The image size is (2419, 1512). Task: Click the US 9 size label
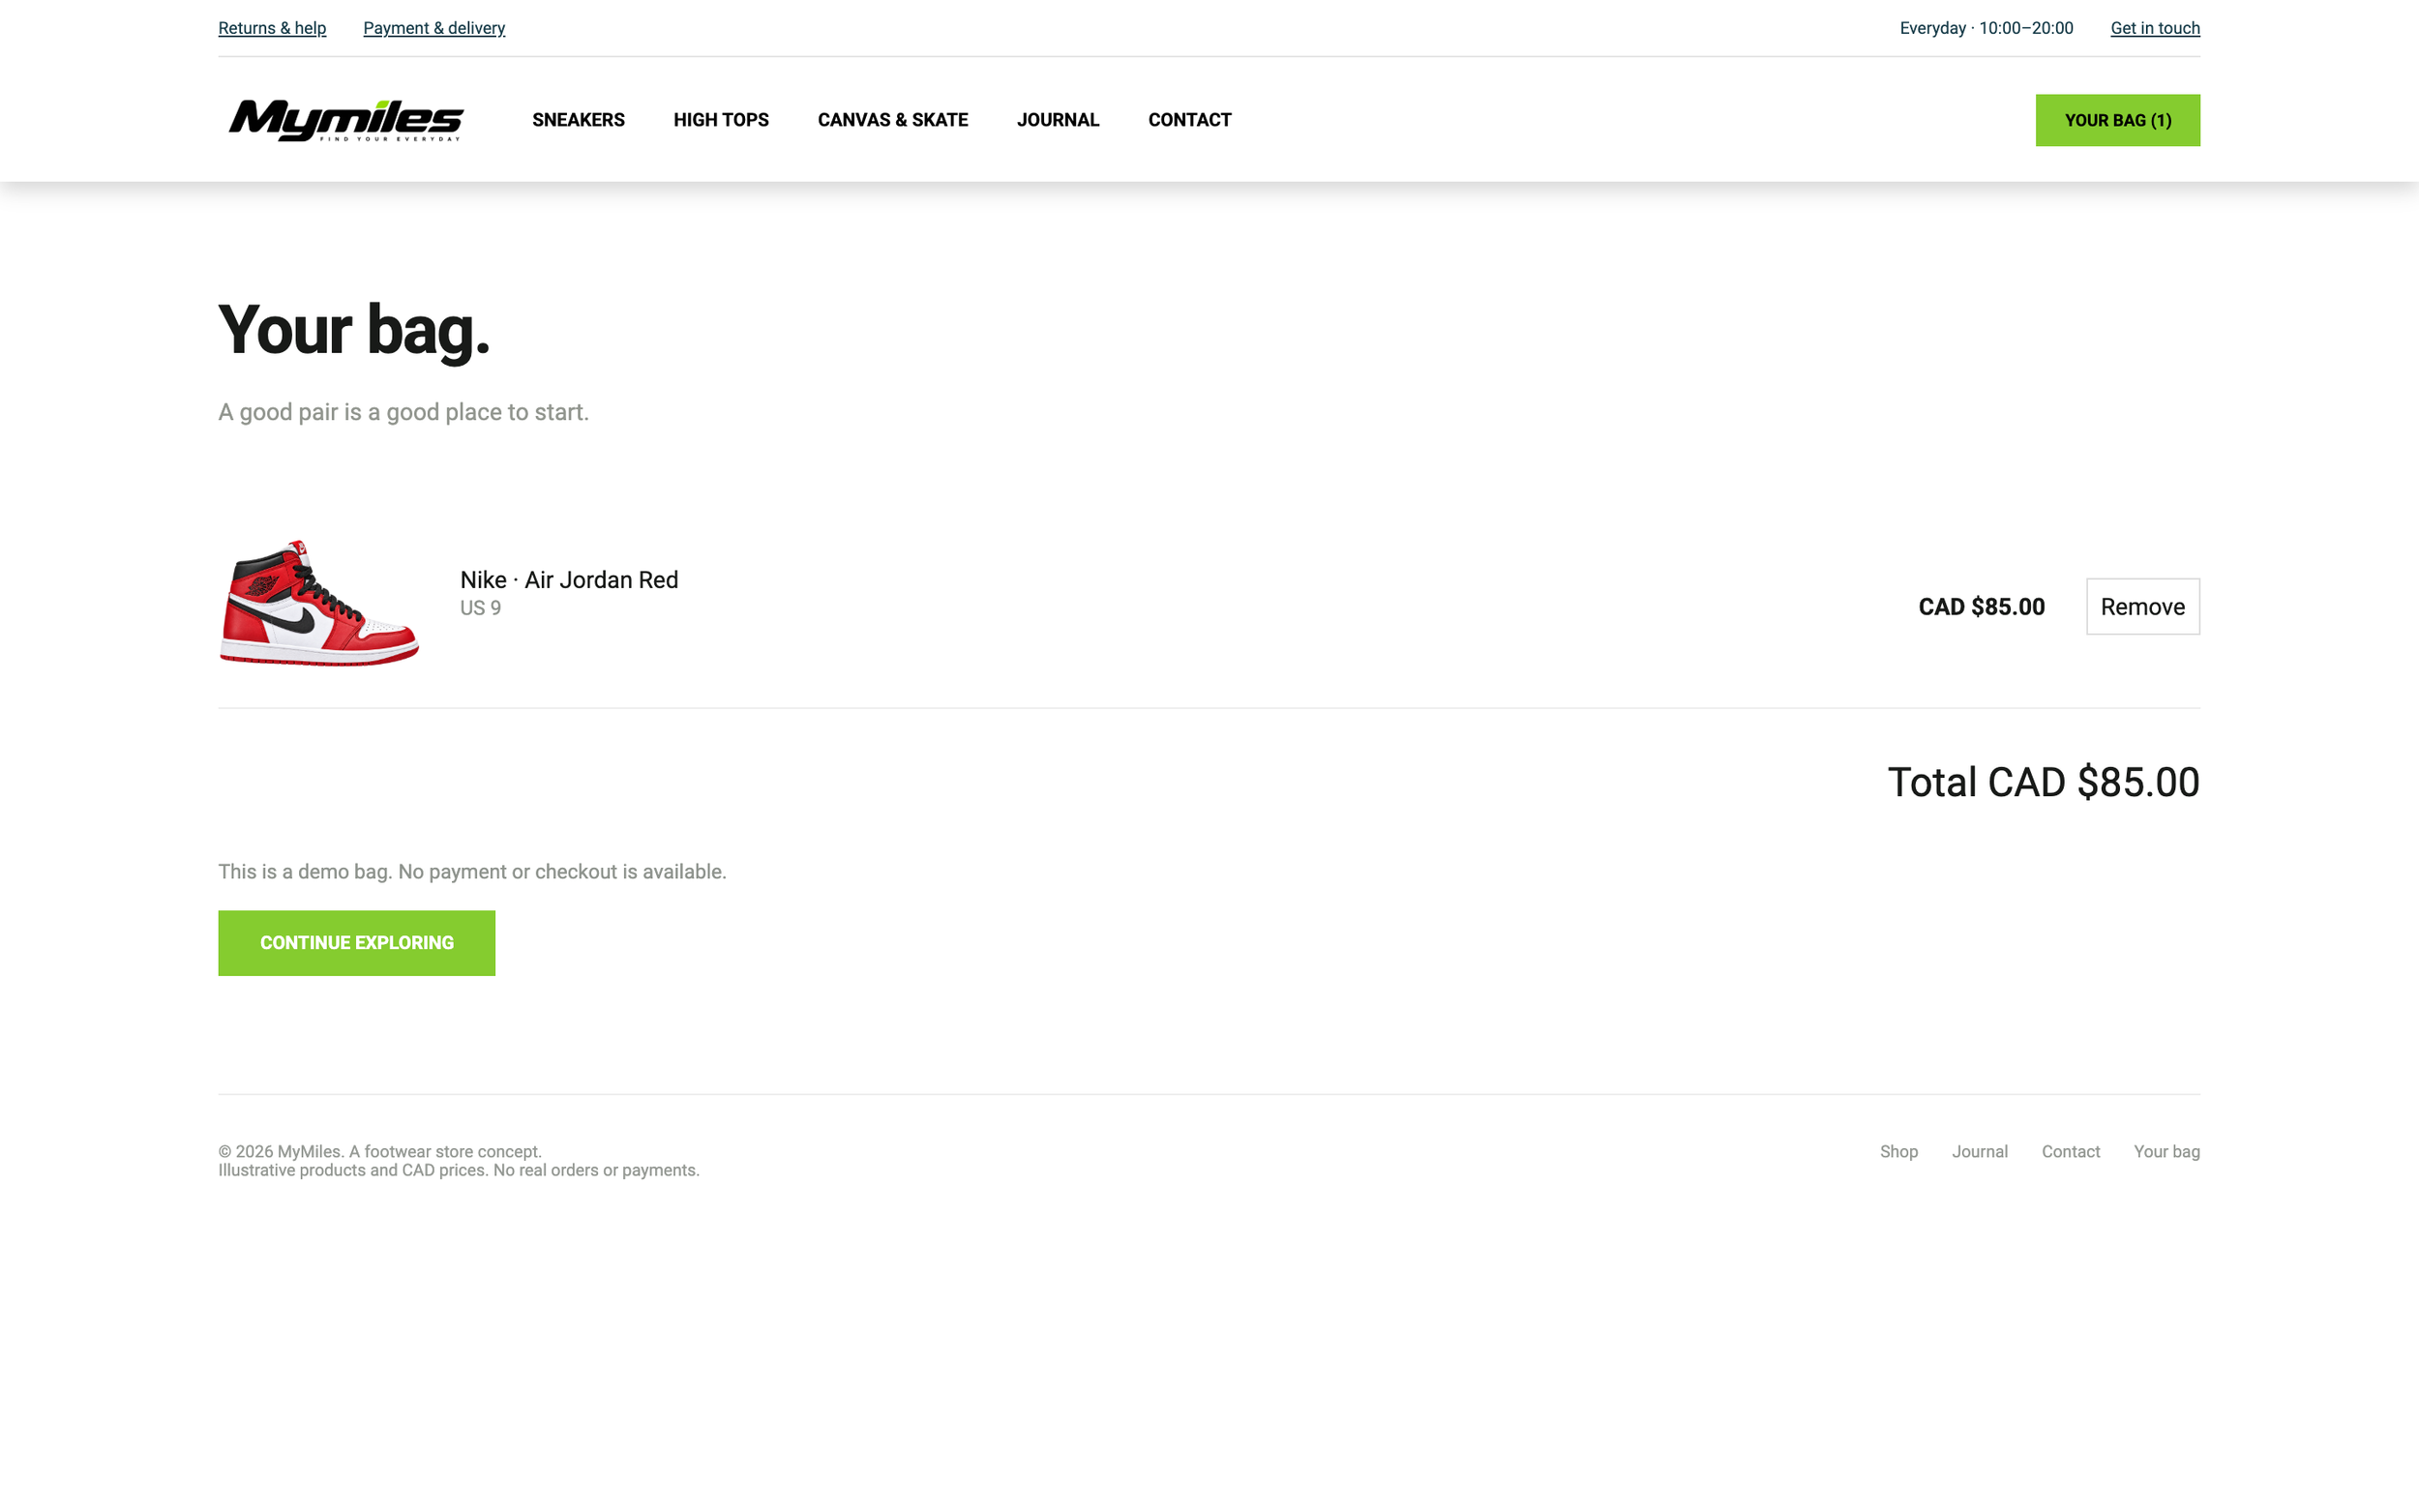(481, 608)
